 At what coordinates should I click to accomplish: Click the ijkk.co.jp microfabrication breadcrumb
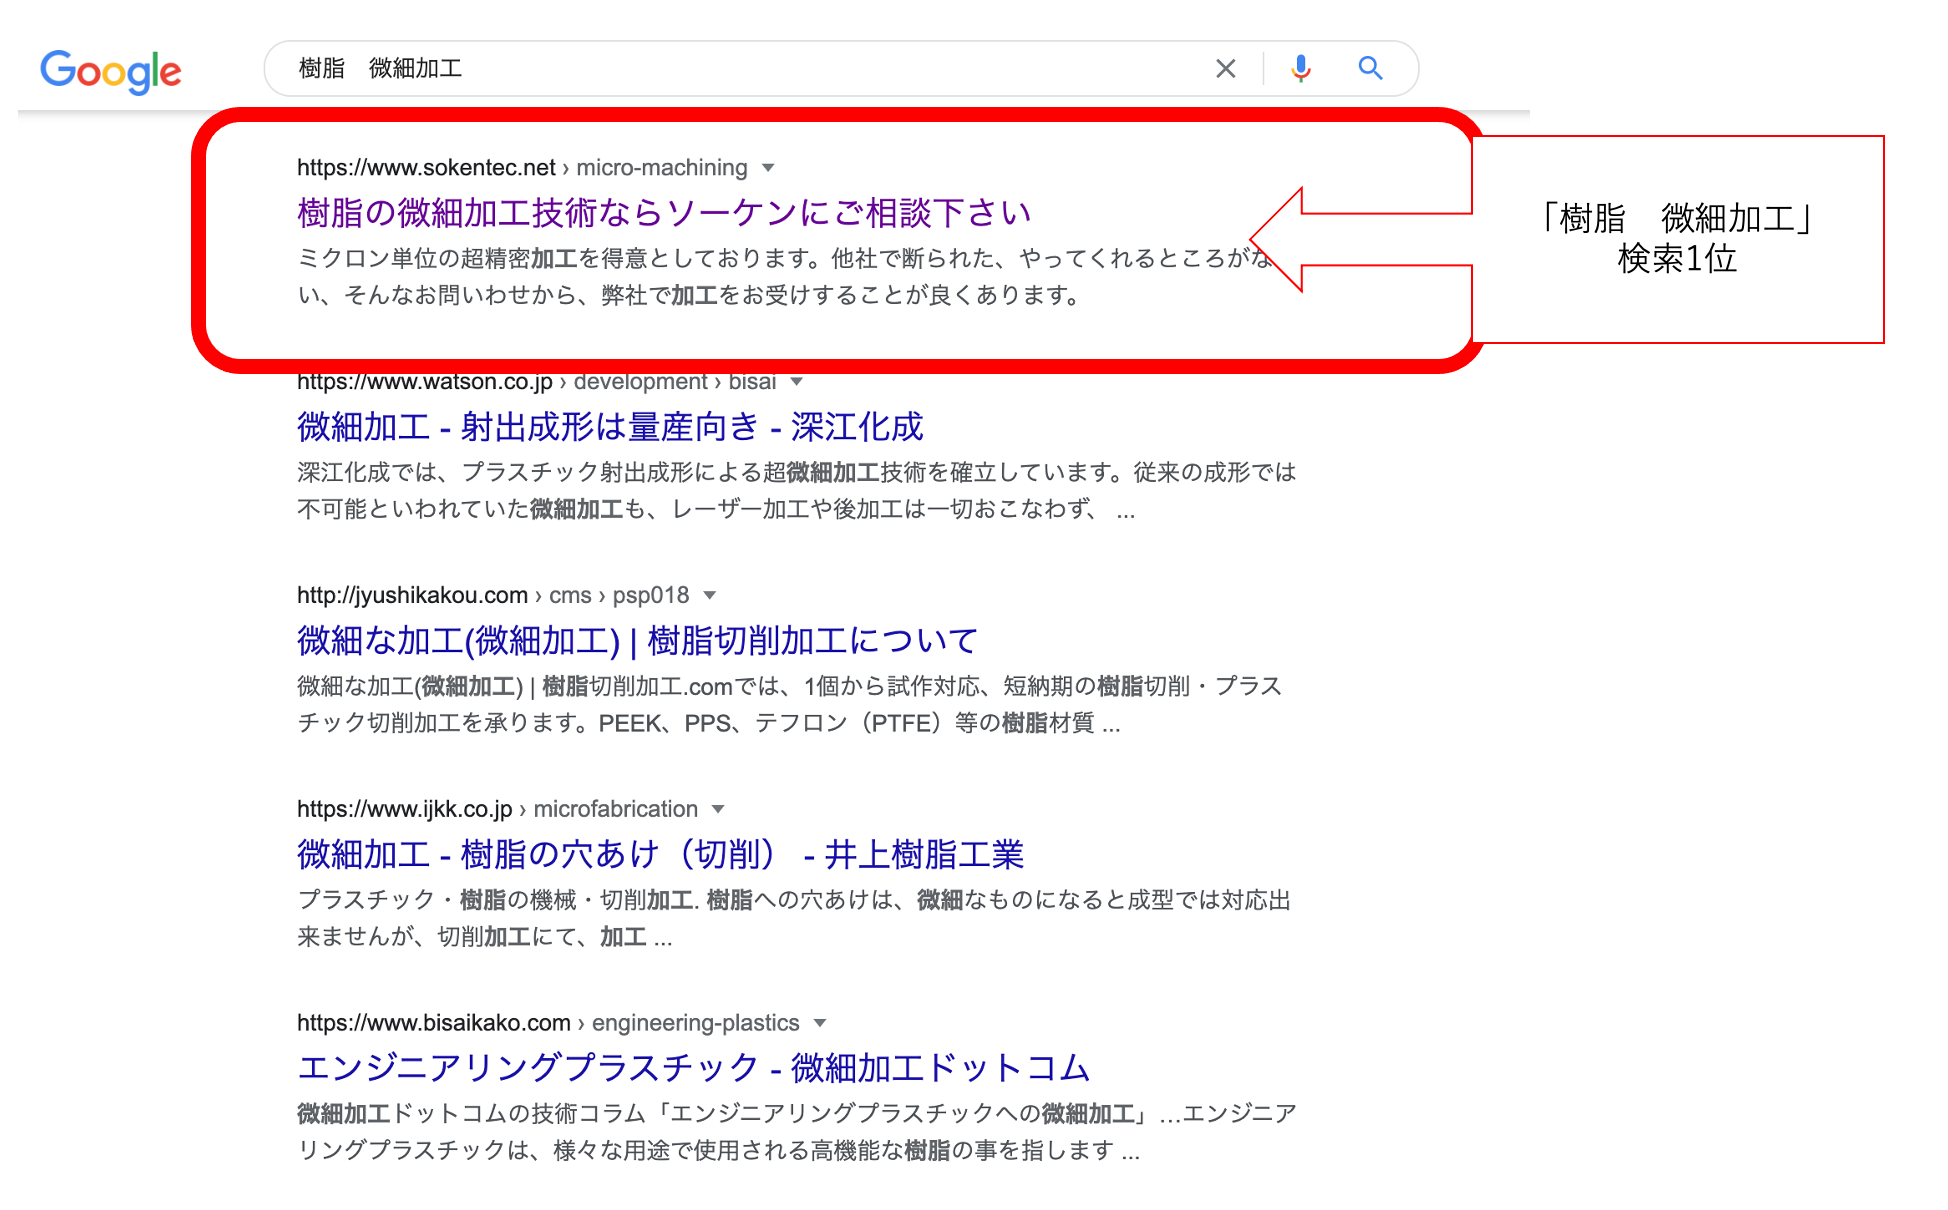(x=497, y=810)
